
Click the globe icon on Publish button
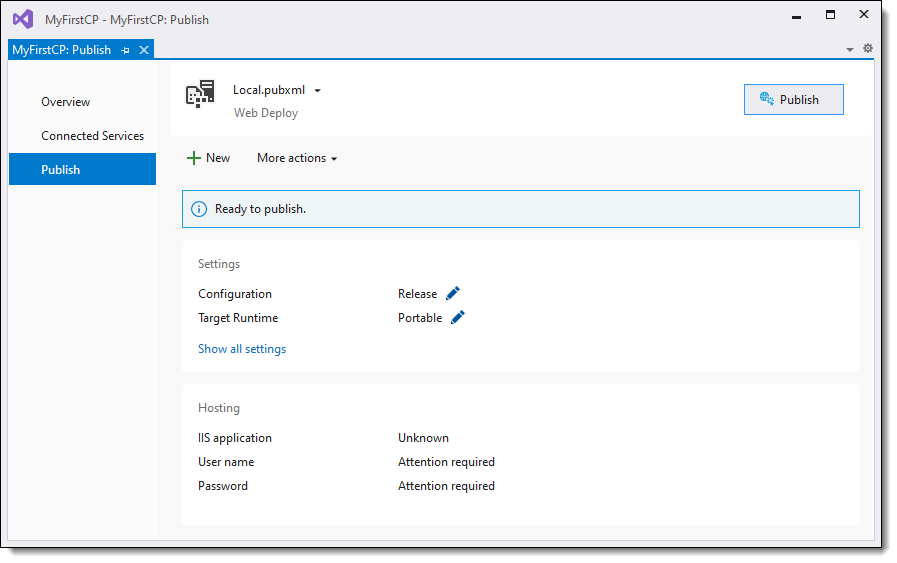(767, 99)
